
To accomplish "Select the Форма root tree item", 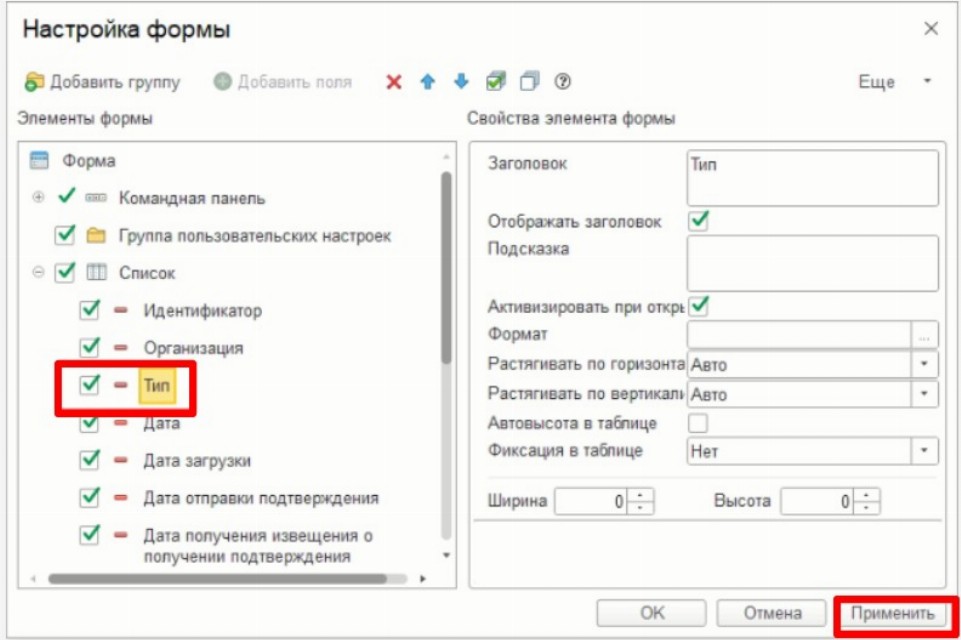I will [x=88, y=160].
